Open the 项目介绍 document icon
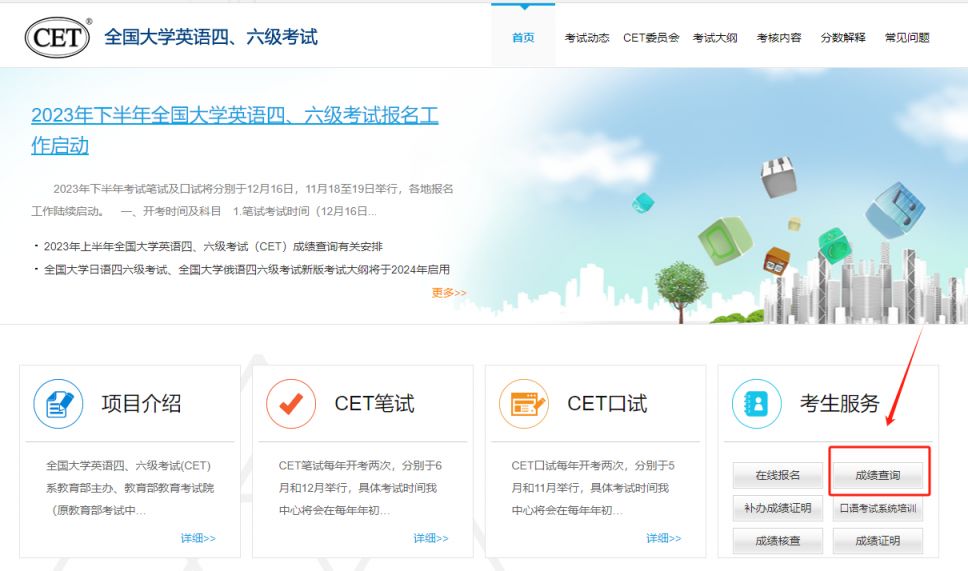The image size is (968, 571). (x=58, y=404)
